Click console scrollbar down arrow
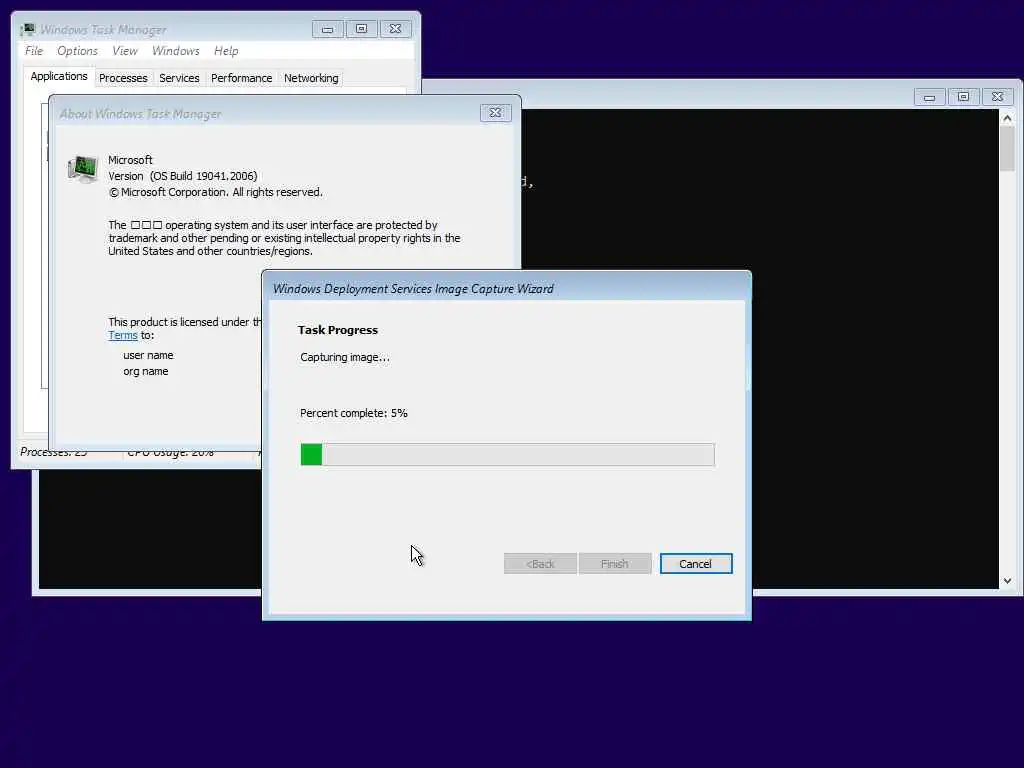1024x768 pixels. [x=1007, y=581]
